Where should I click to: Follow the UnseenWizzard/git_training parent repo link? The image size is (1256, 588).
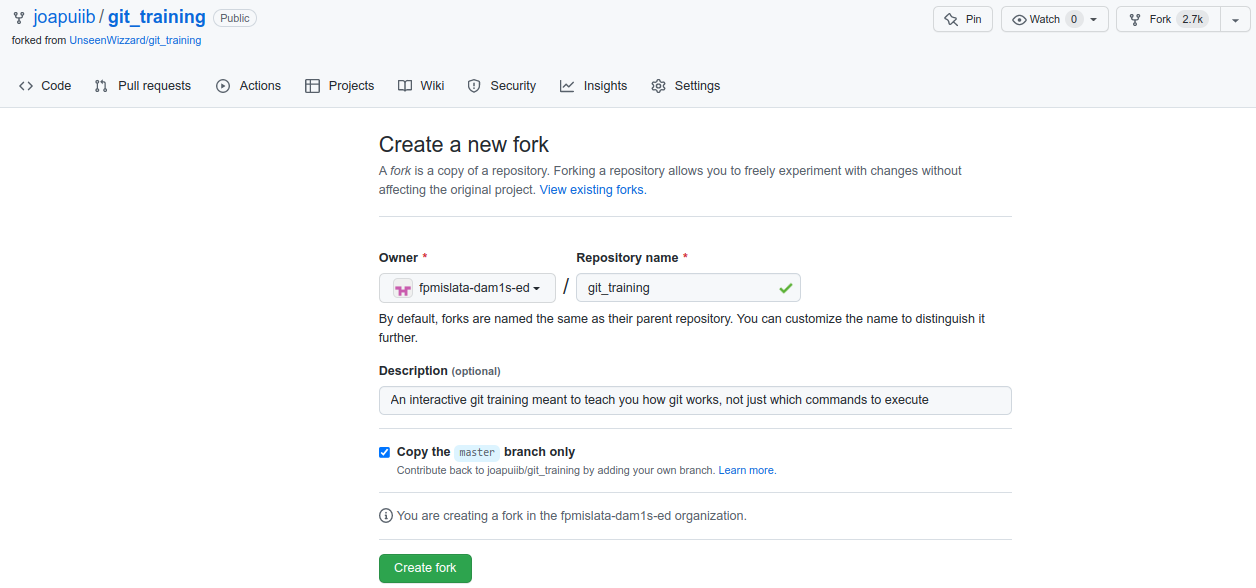(135, 40)
